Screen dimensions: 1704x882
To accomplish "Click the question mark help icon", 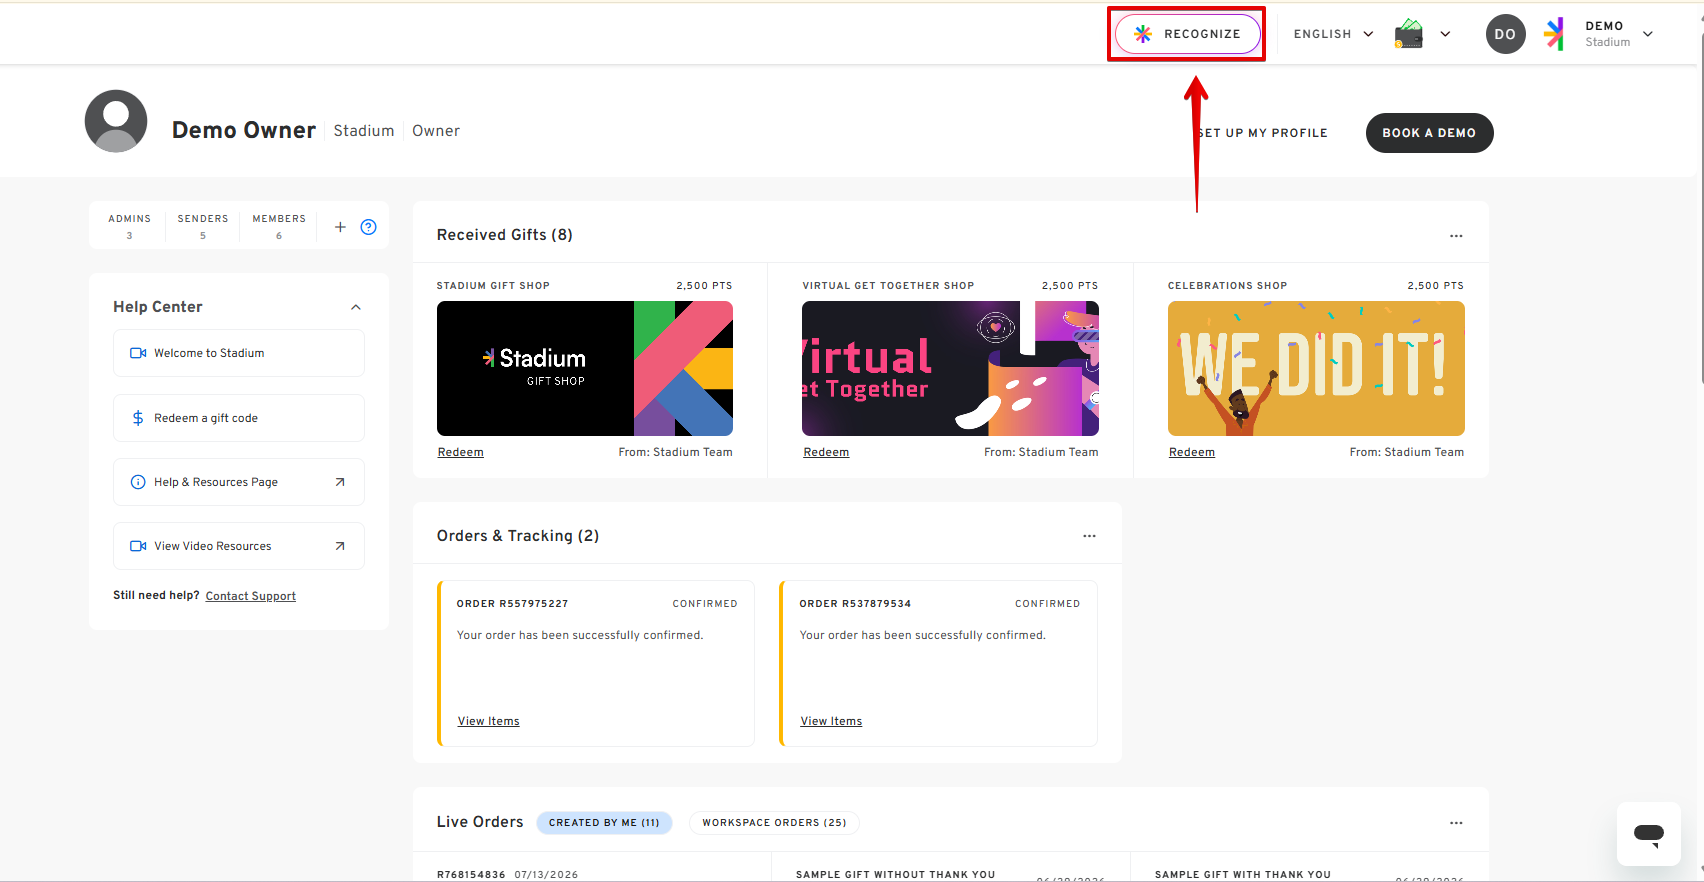I will click(x=368, y=227).
